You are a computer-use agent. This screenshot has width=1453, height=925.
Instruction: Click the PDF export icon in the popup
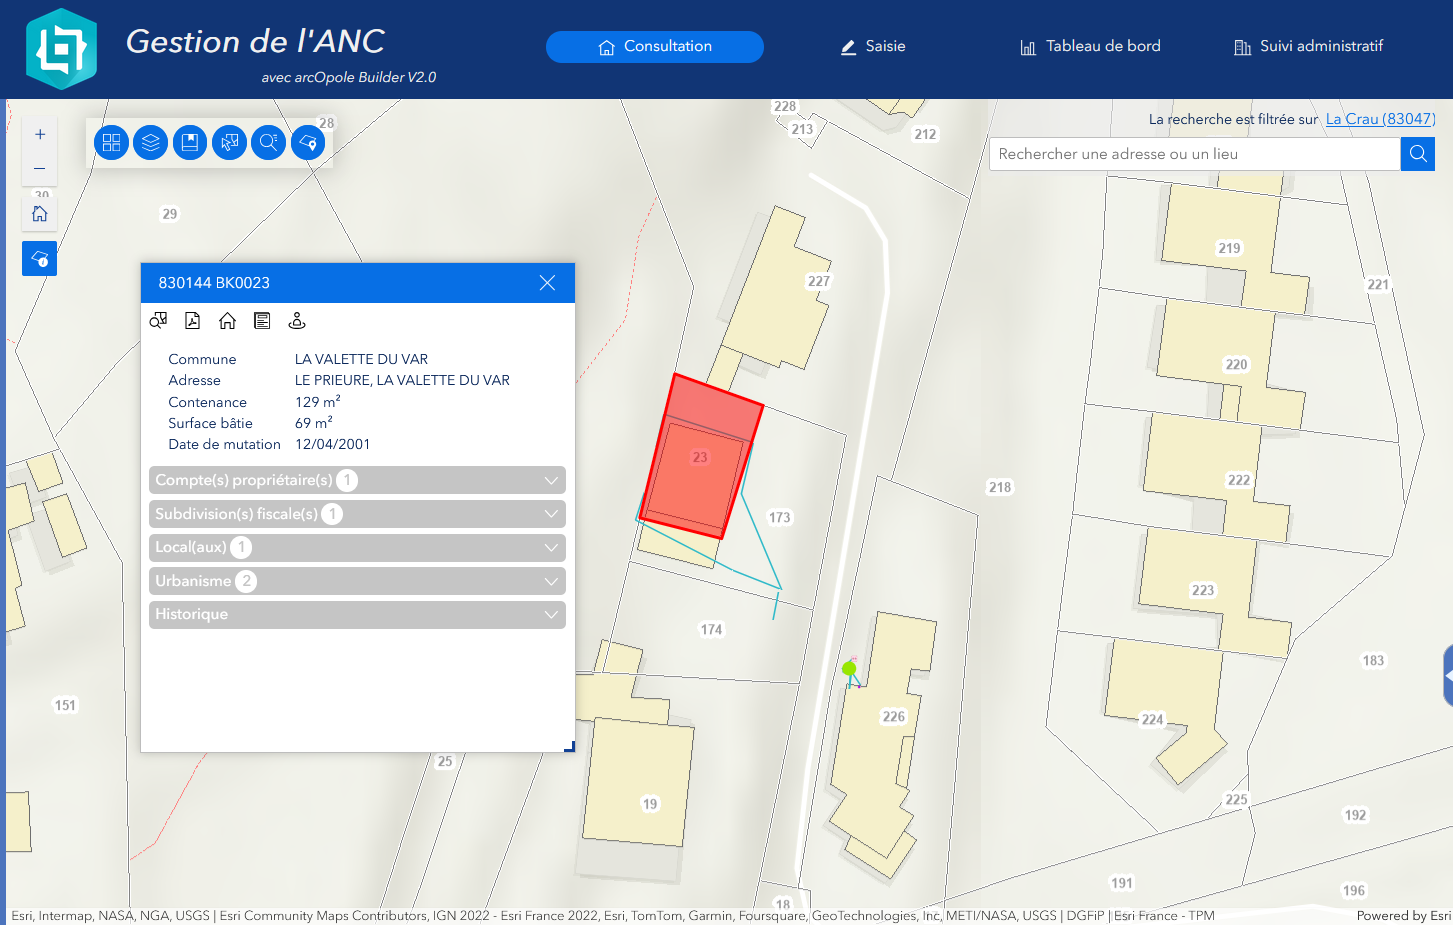[193, 321]
